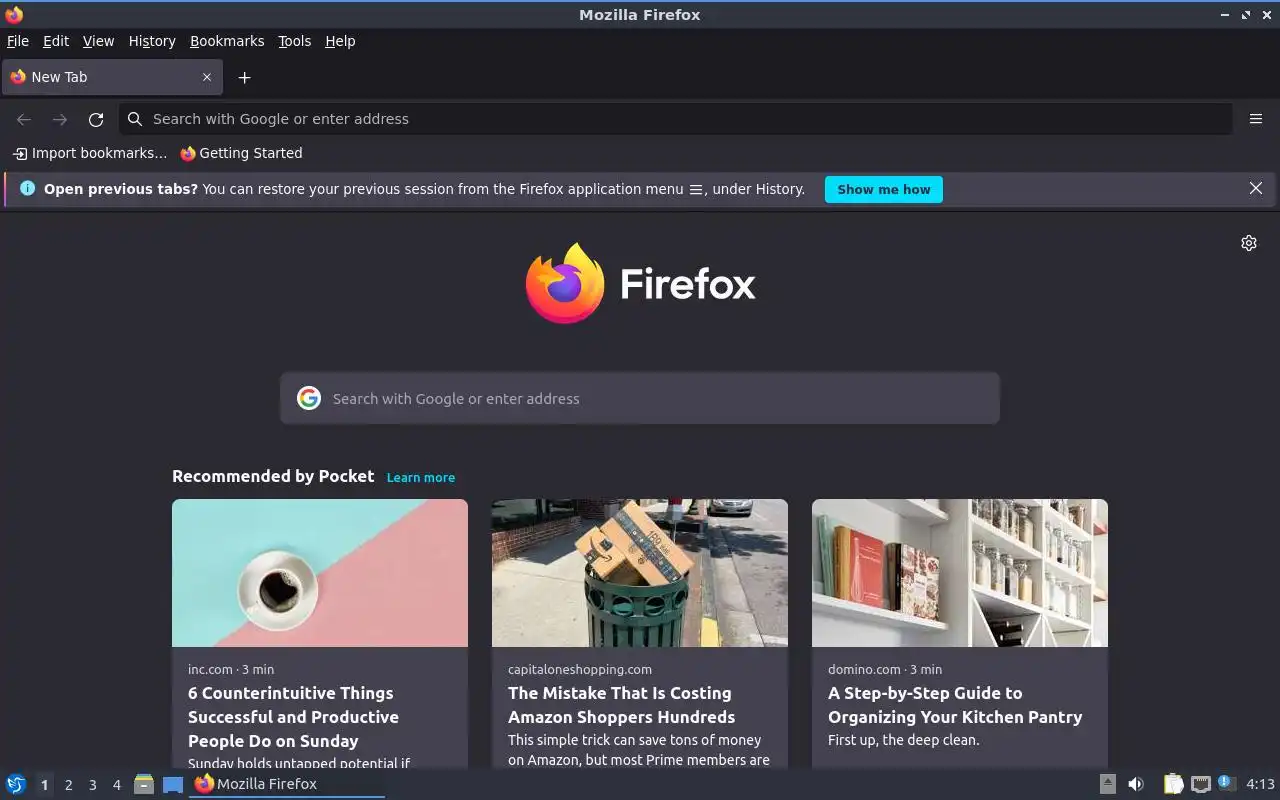The image size is (1280, 800).
Task: Click the volume speaker tray icon
Action: (1136, 784)
